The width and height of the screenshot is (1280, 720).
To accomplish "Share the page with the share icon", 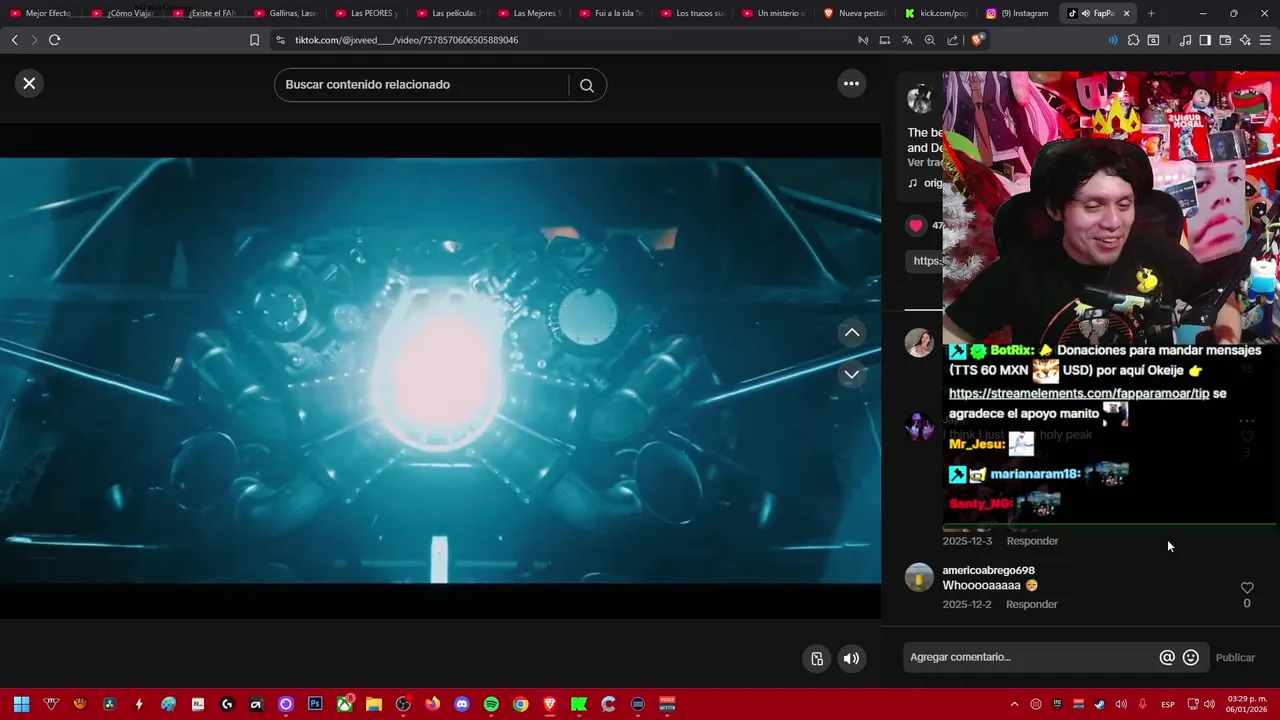I will (953, 40).
